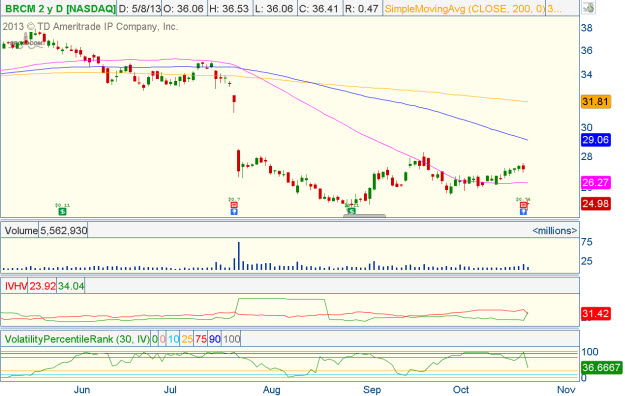
Task: Click the red earnings marker in late October
Action: coord(523,205)
